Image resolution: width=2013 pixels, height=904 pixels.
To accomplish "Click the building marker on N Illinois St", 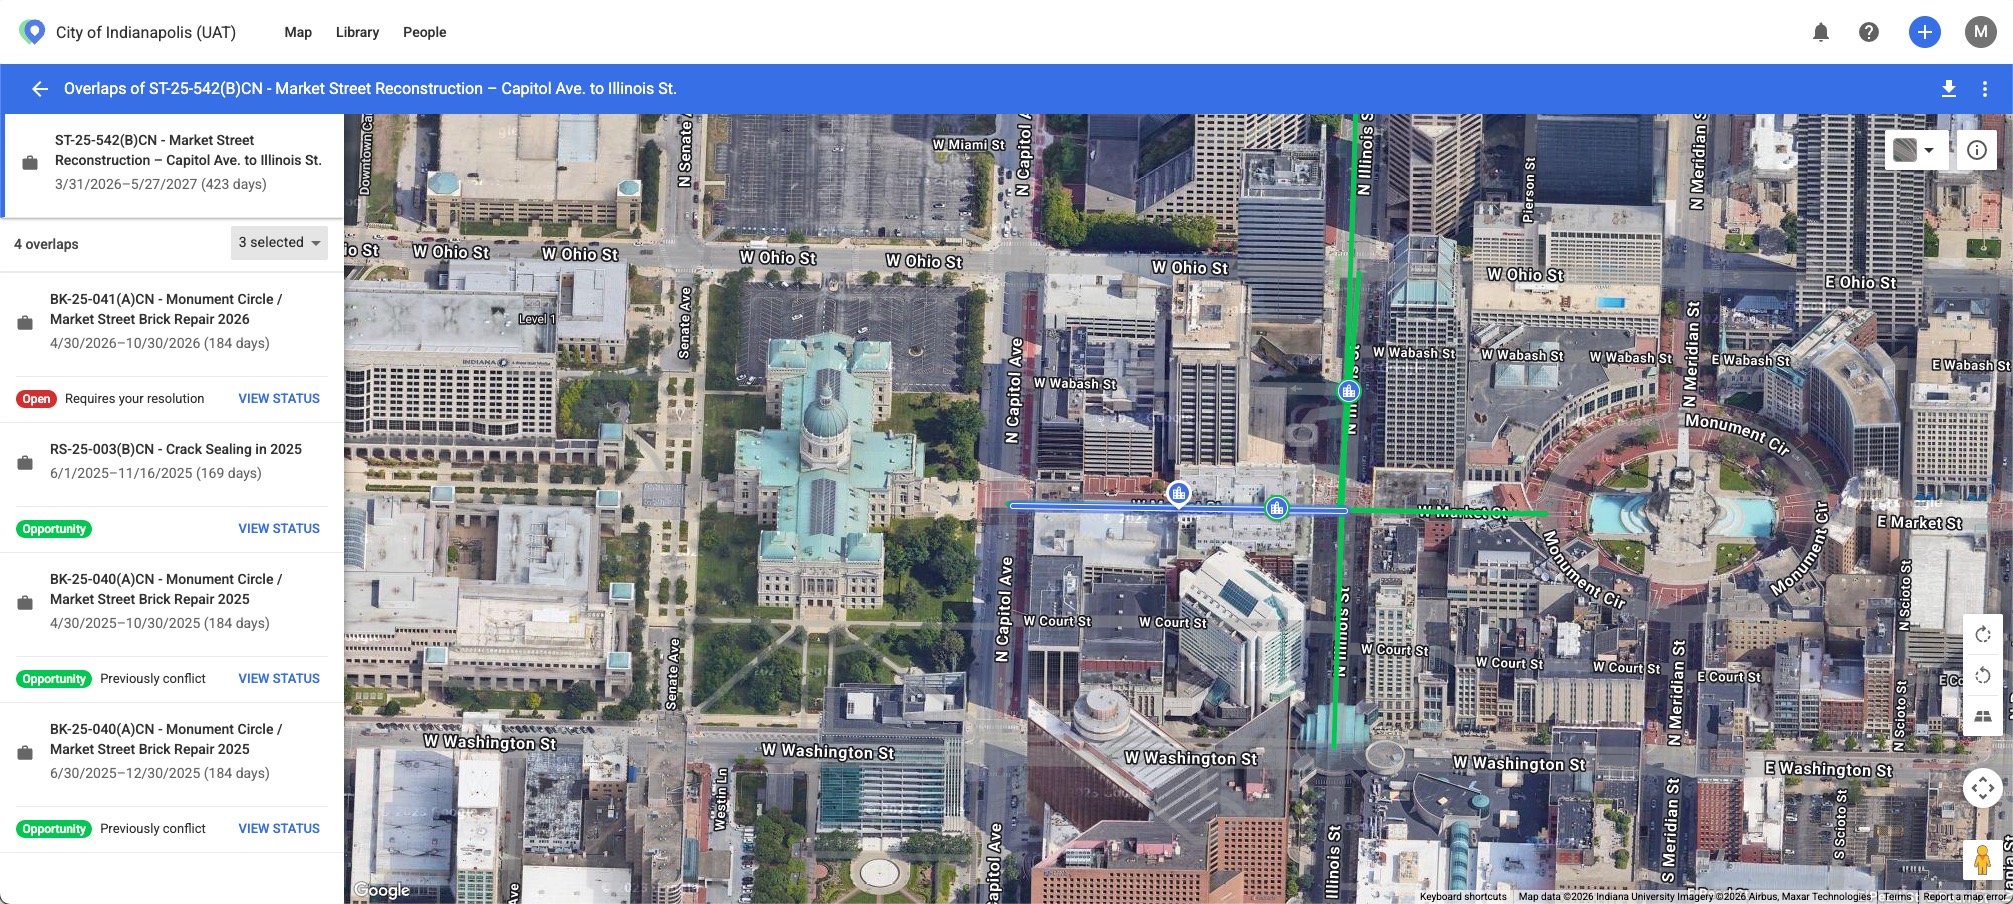I will click(x=1349, y=391).
